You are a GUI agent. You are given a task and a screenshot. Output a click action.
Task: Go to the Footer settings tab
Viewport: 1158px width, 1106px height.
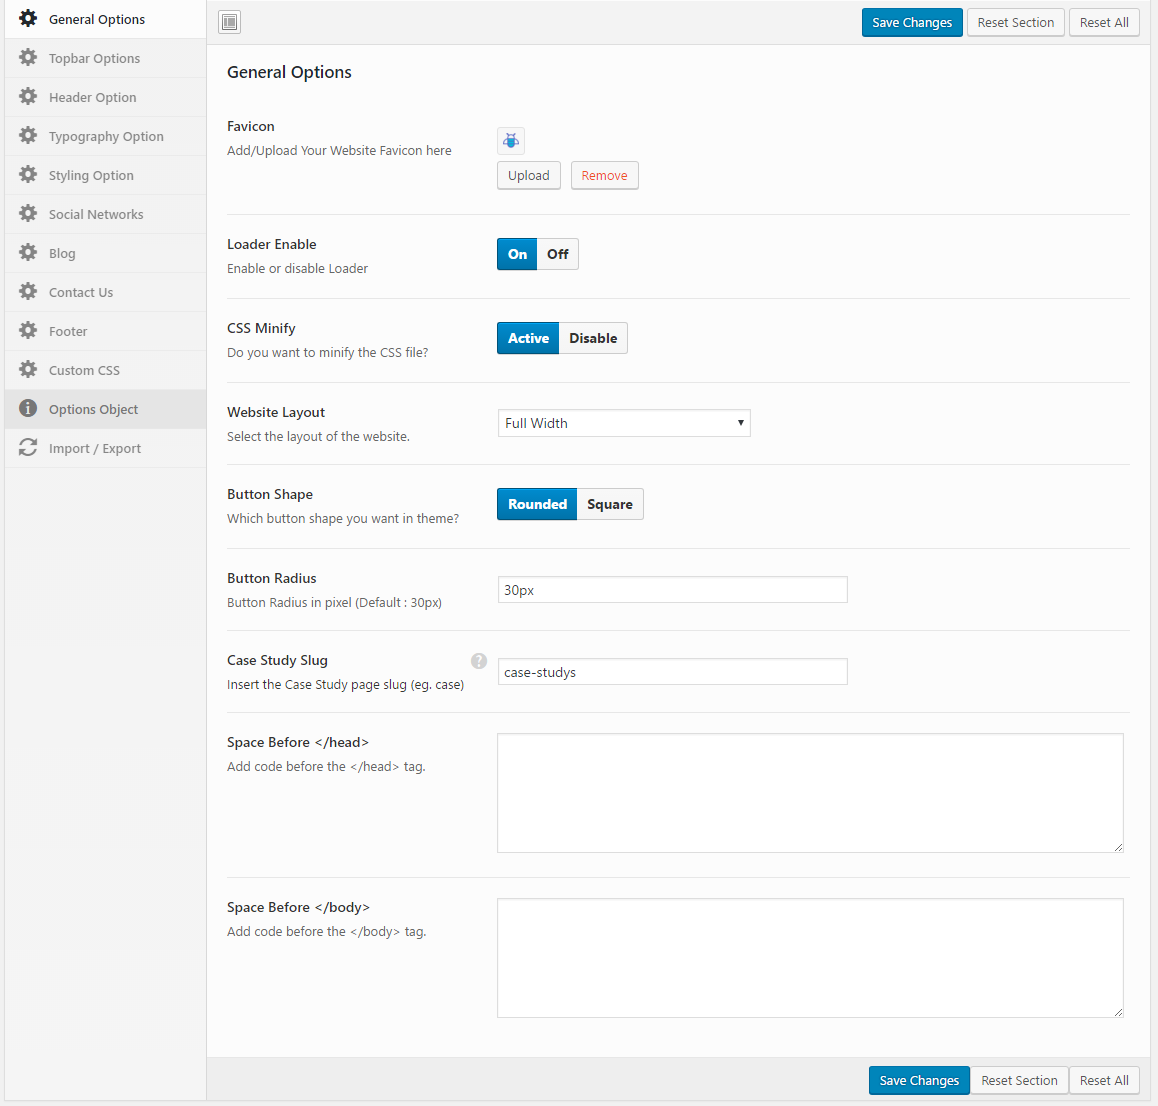pyautogui.click(x=68, y=331)
